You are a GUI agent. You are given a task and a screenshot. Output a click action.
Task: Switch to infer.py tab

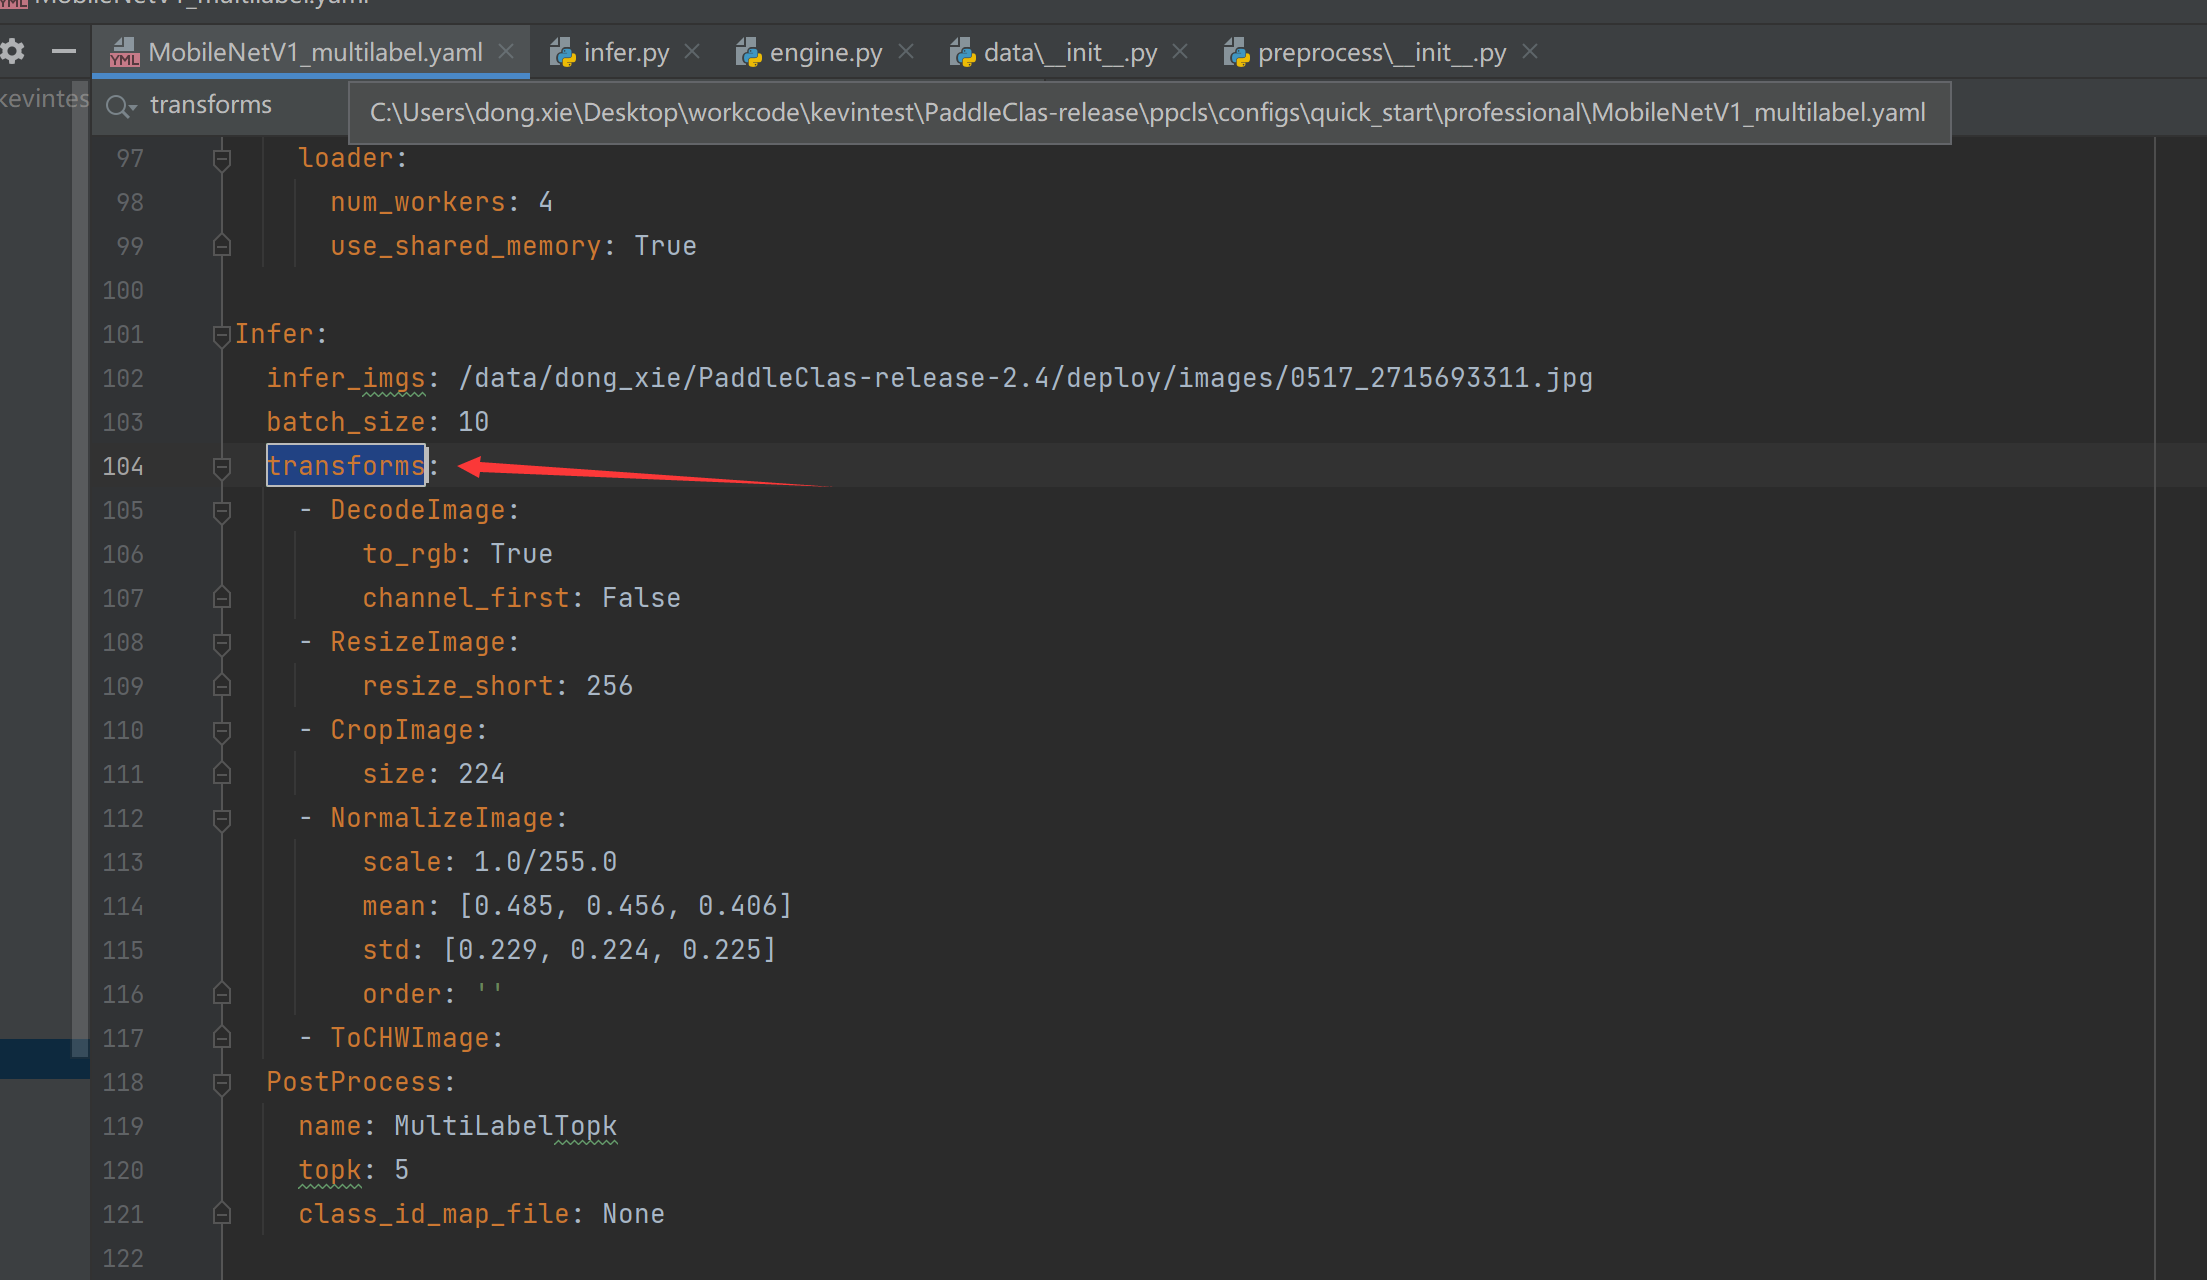tap(626, 52)
